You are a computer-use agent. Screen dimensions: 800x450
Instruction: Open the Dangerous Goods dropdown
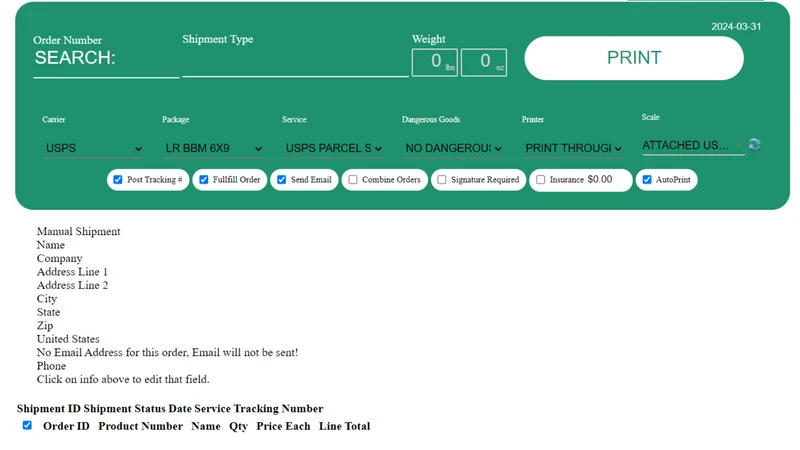[453, 148]
